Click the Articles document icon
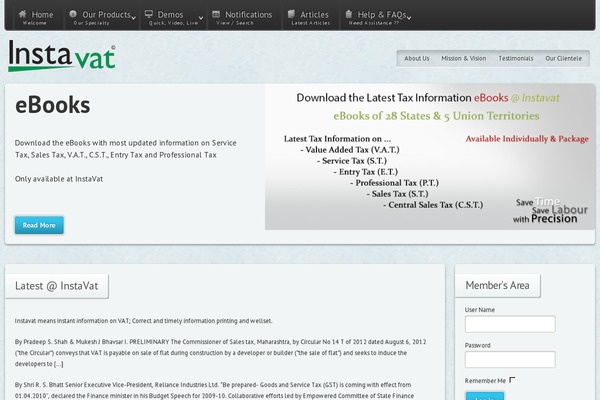 point(291,14)
